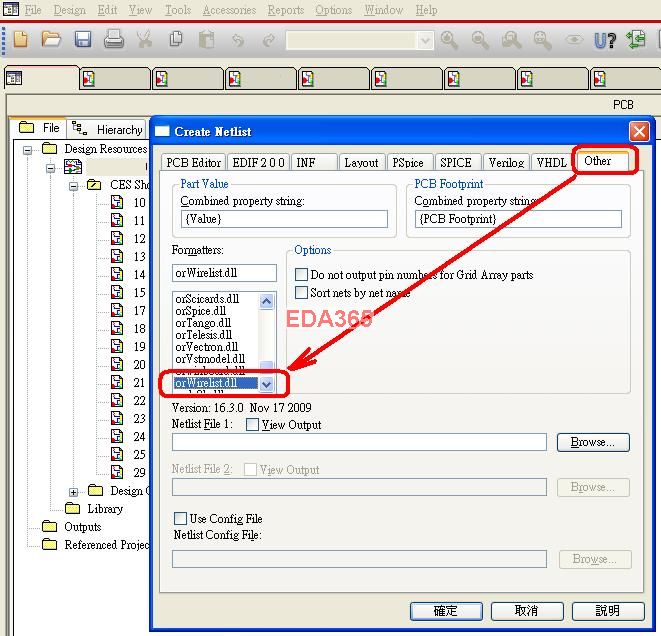The image size is (661, 636).
Task: Select schematic page 10 icon in tree
Action: pyautogui.click(x=117, y=202)
